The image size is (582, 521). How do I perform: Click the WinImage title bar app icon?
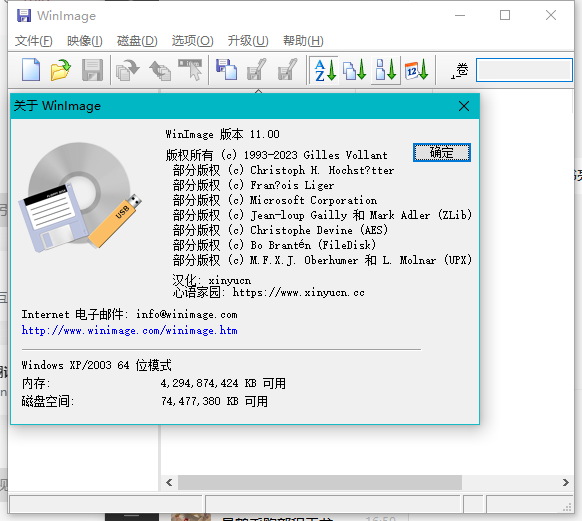24,16
